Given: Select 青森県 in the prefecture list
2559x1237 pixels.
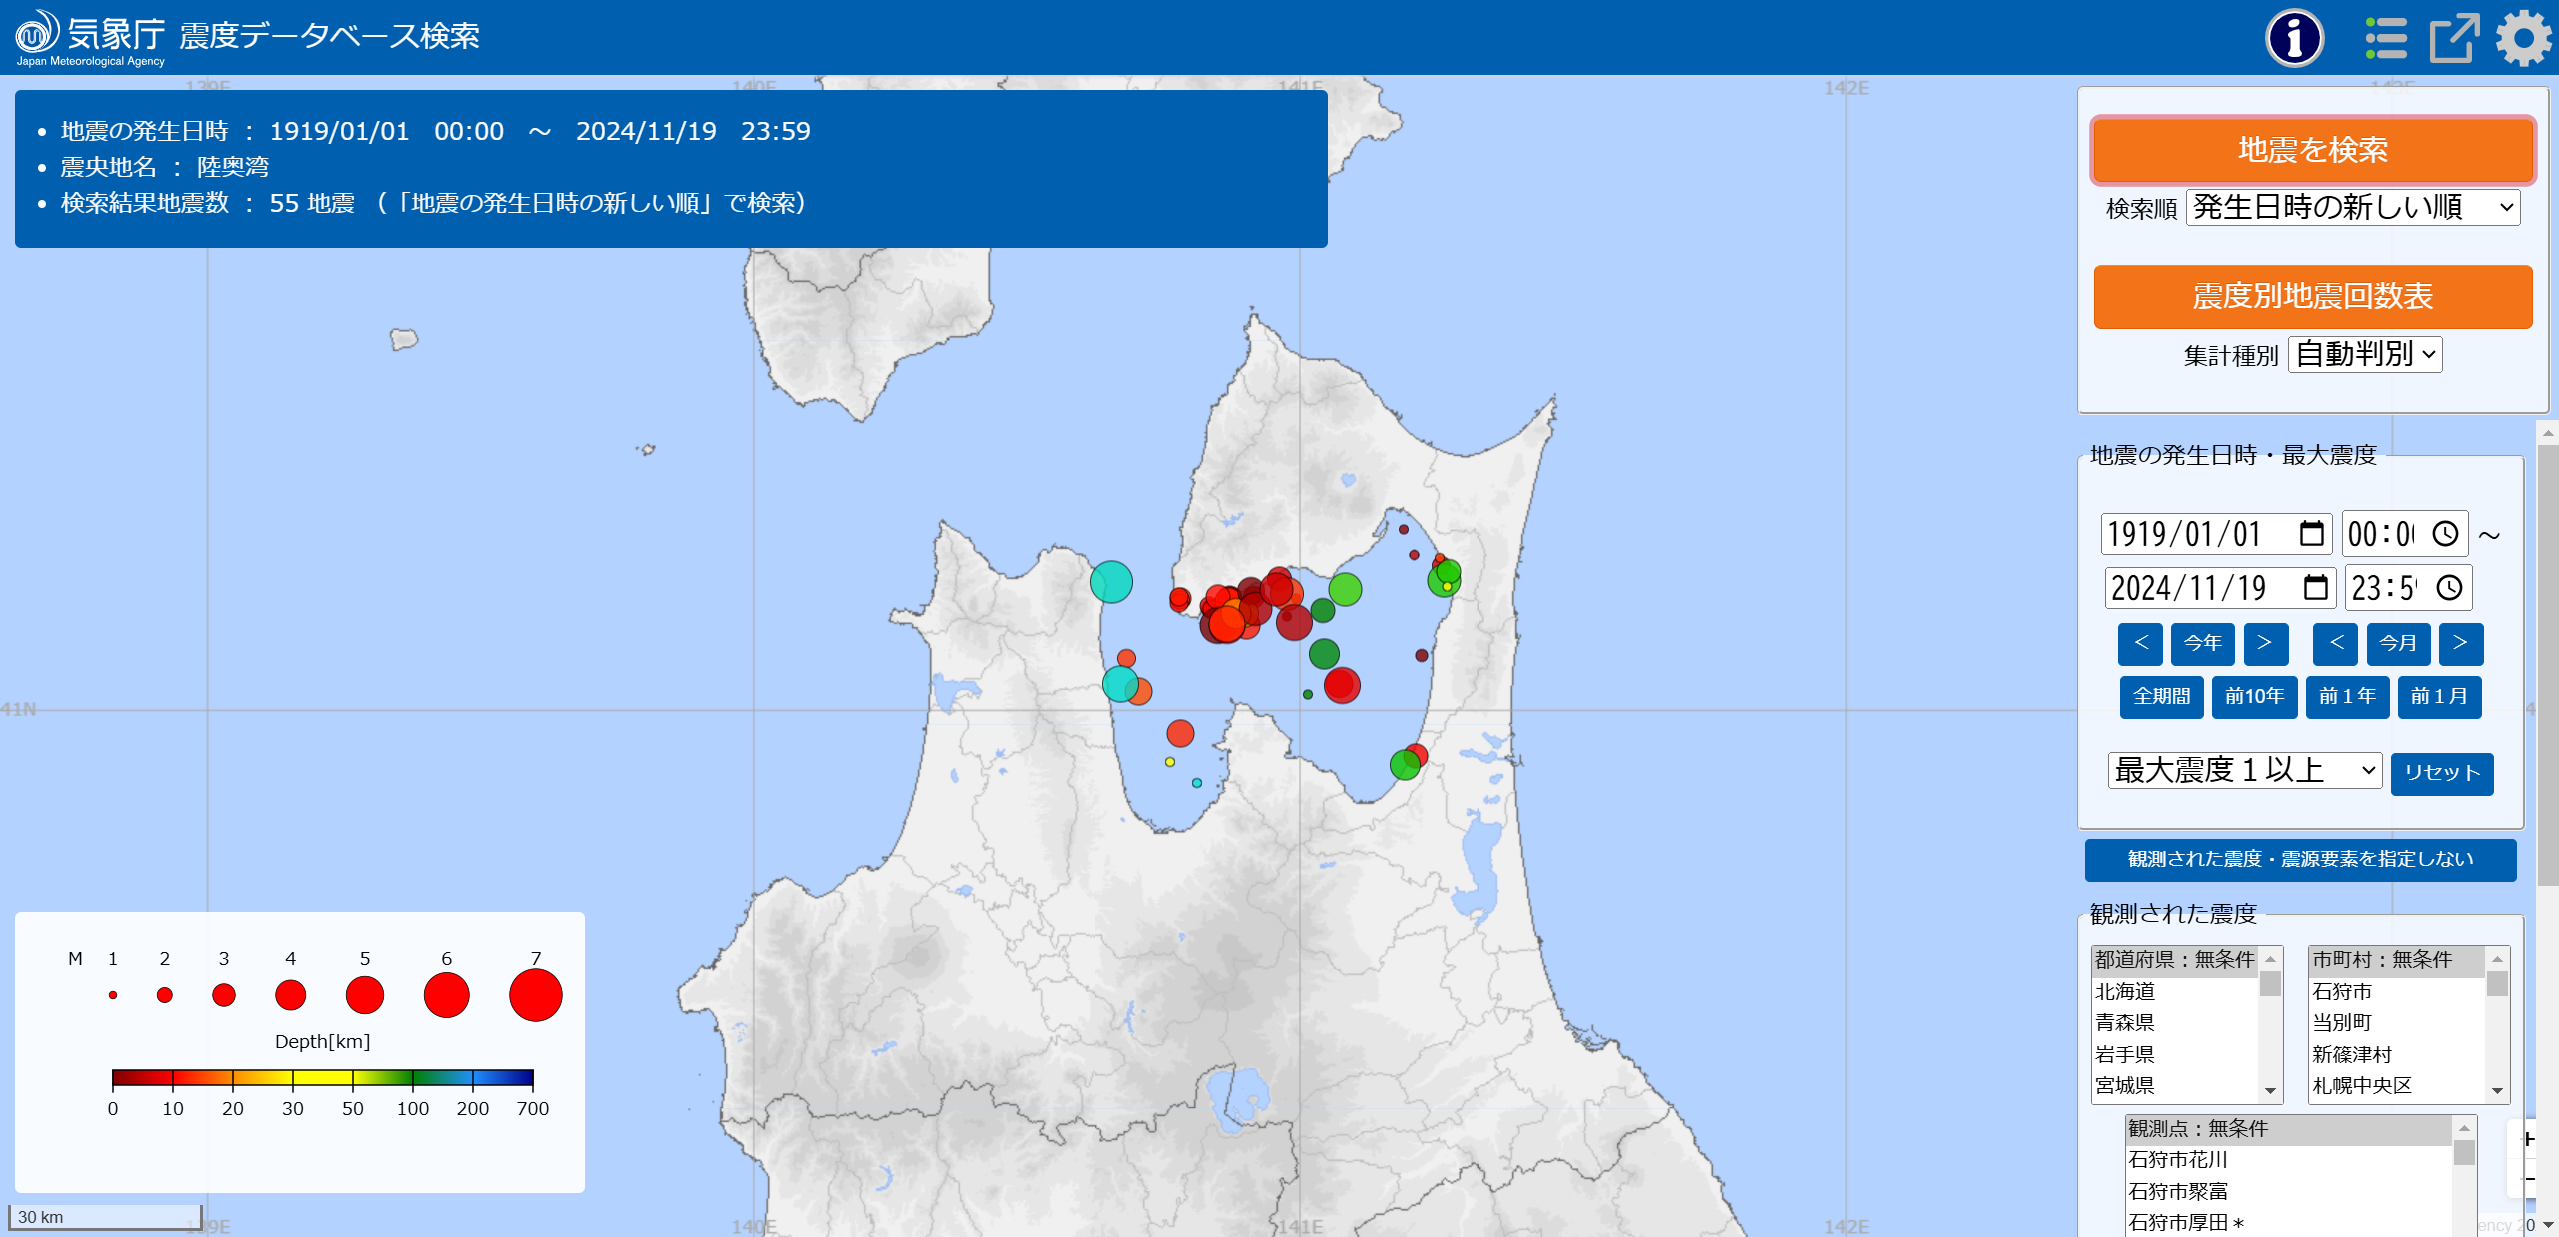Looking at the screenshot, I should (2124, 1022).
